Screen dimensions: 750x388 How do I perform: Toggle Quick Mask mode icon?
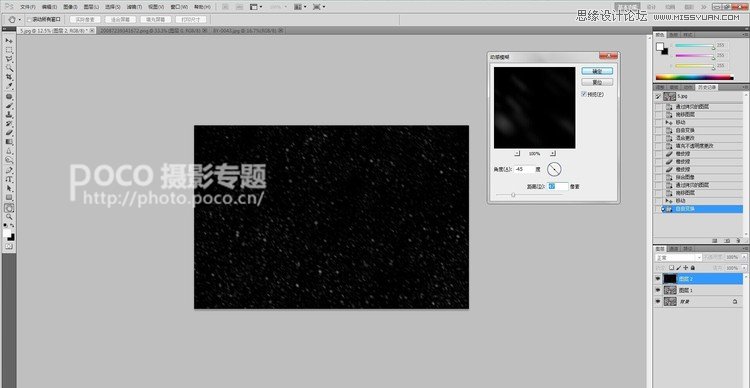(x=9, y=246)
